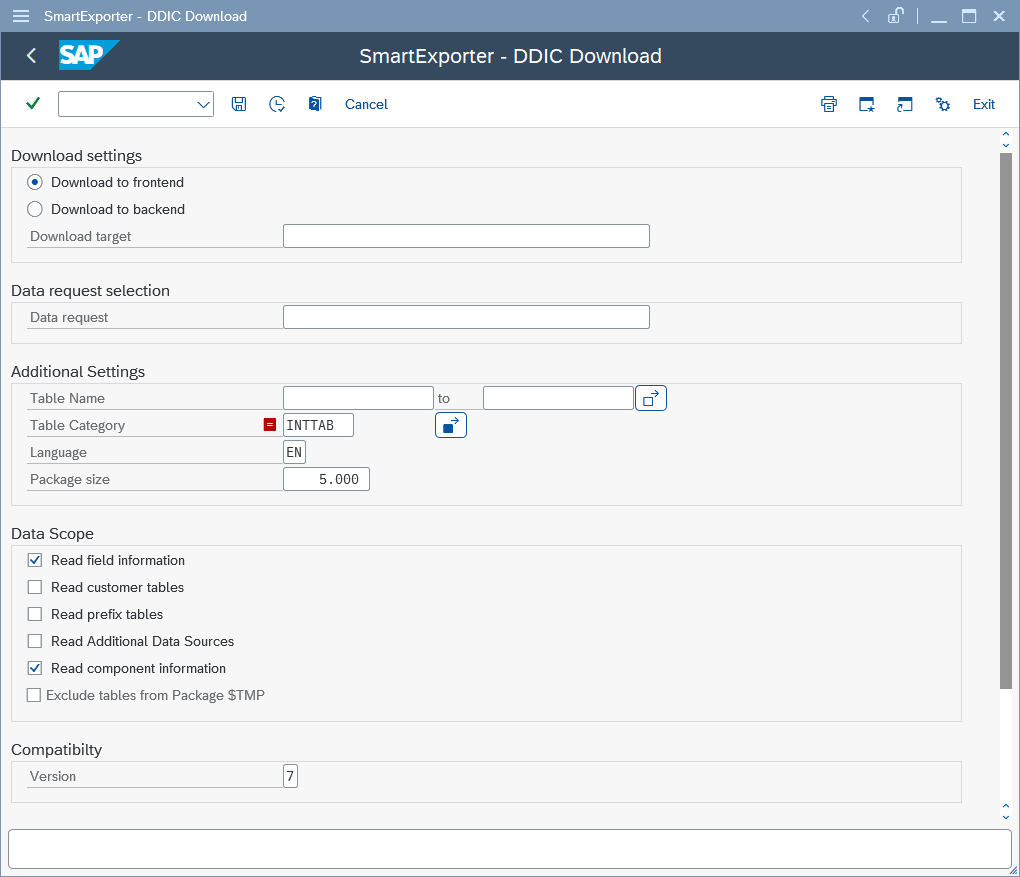Viewport: 1020px width, 877px height.
Task: Click the Execute clock icon
Action: point(277,104)
